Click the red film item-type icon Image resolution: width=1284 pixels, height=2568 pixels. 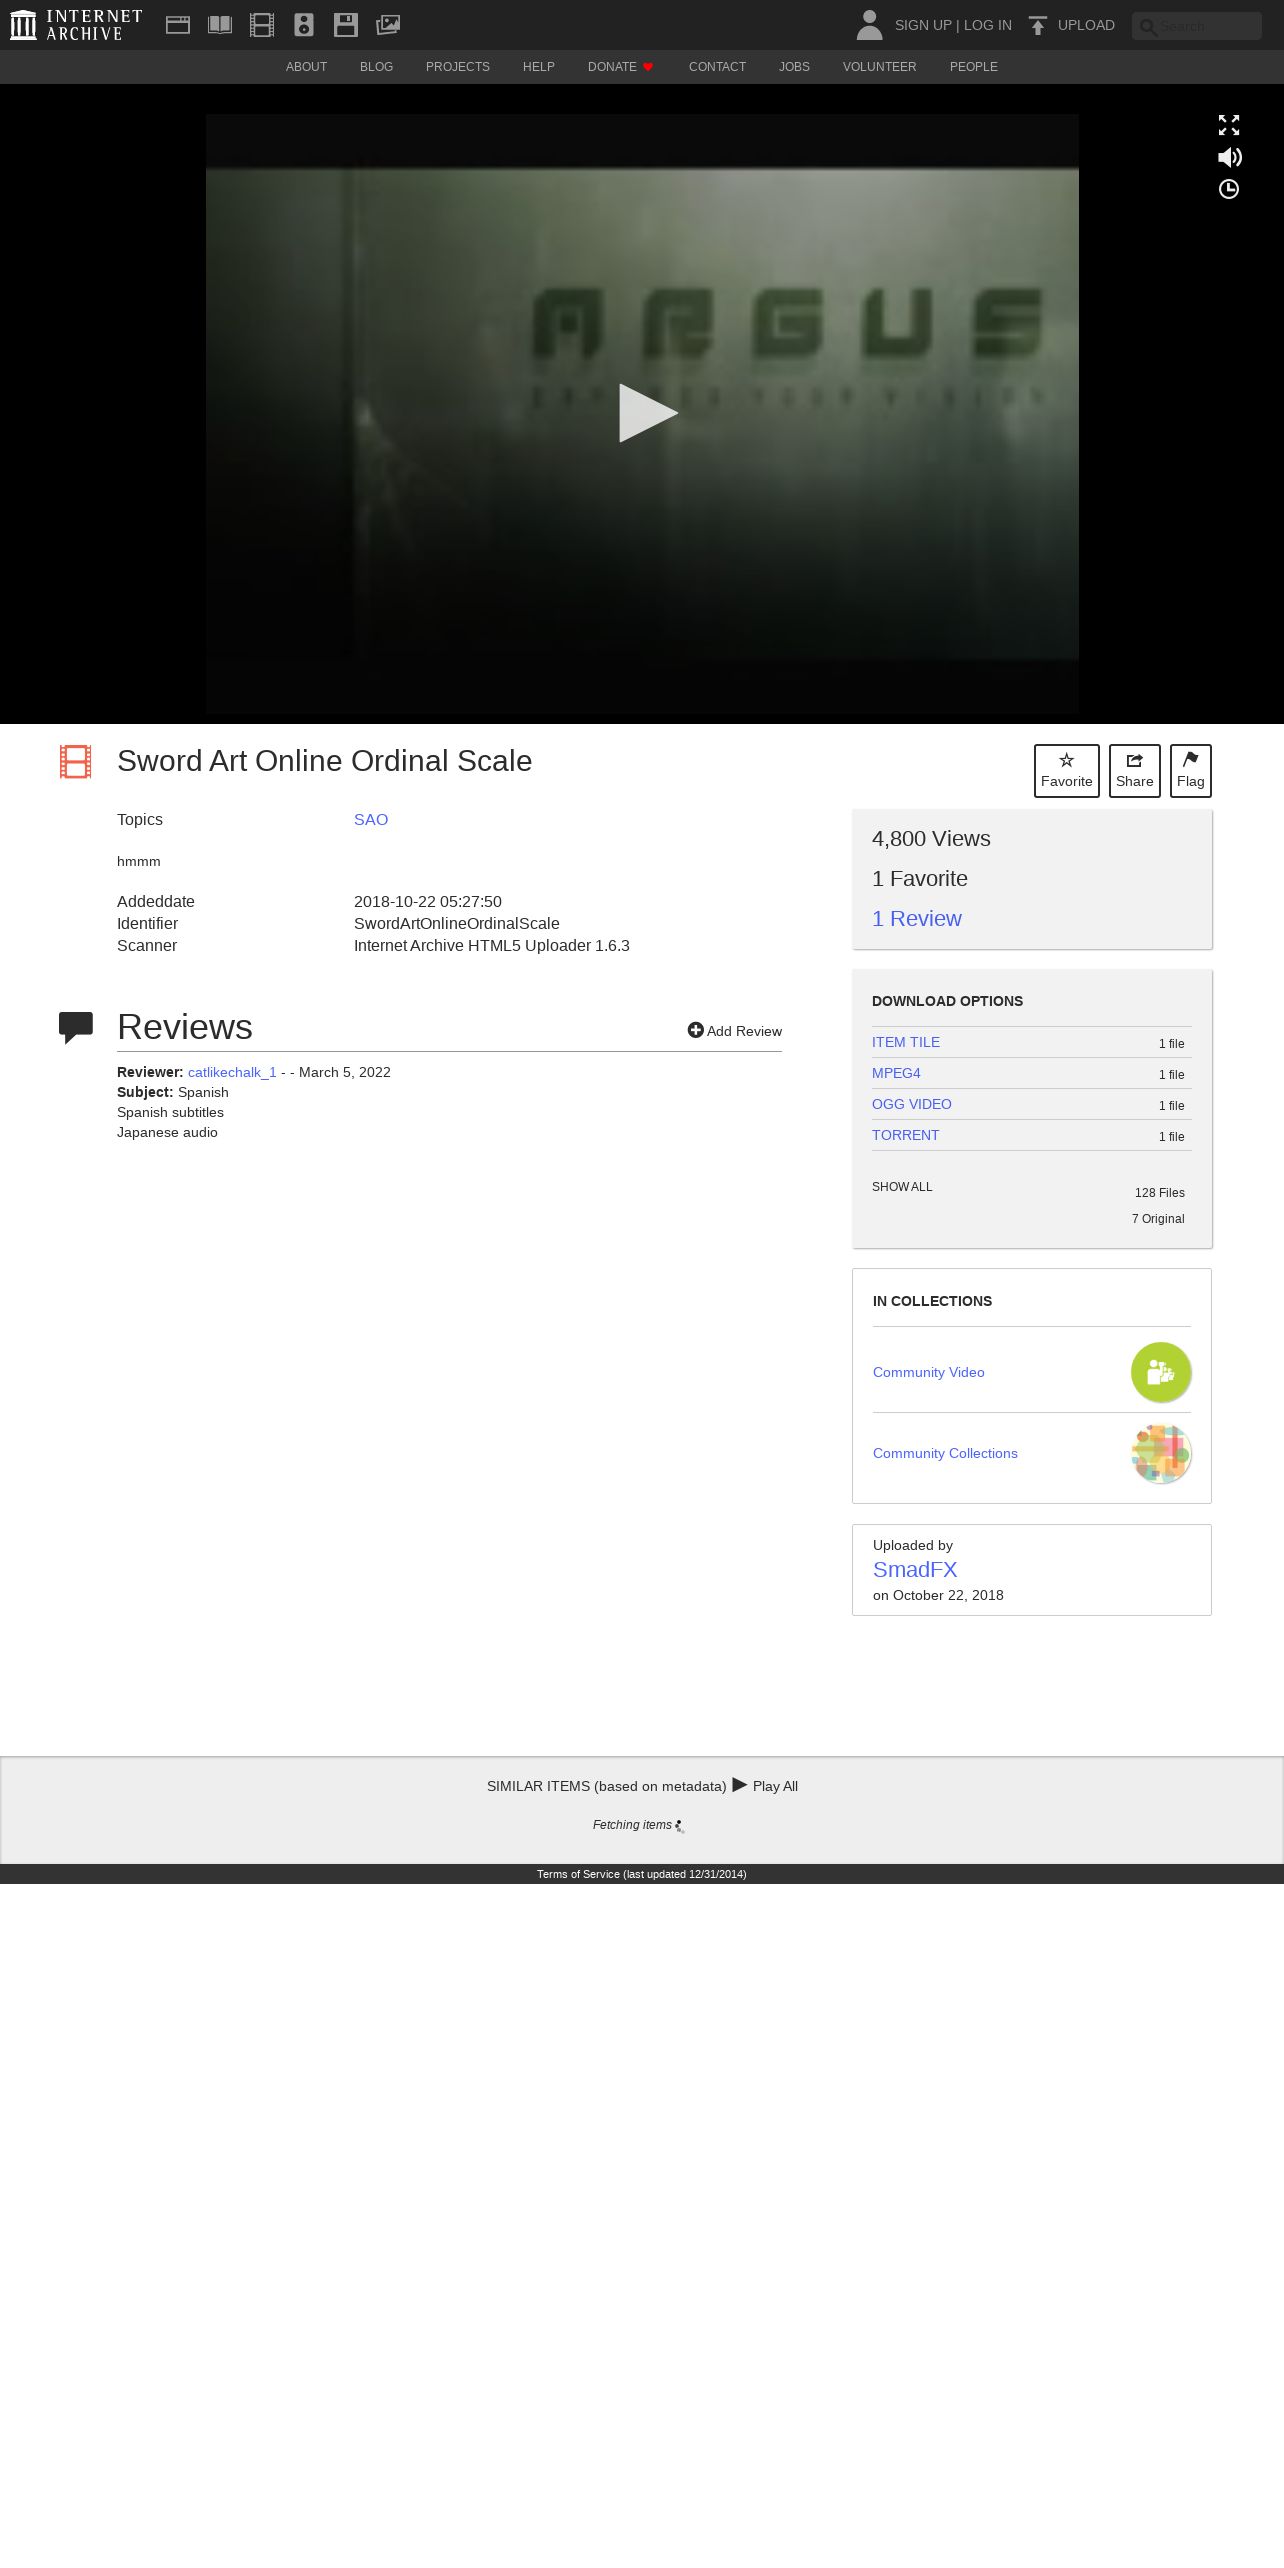[x=75, y=762]
